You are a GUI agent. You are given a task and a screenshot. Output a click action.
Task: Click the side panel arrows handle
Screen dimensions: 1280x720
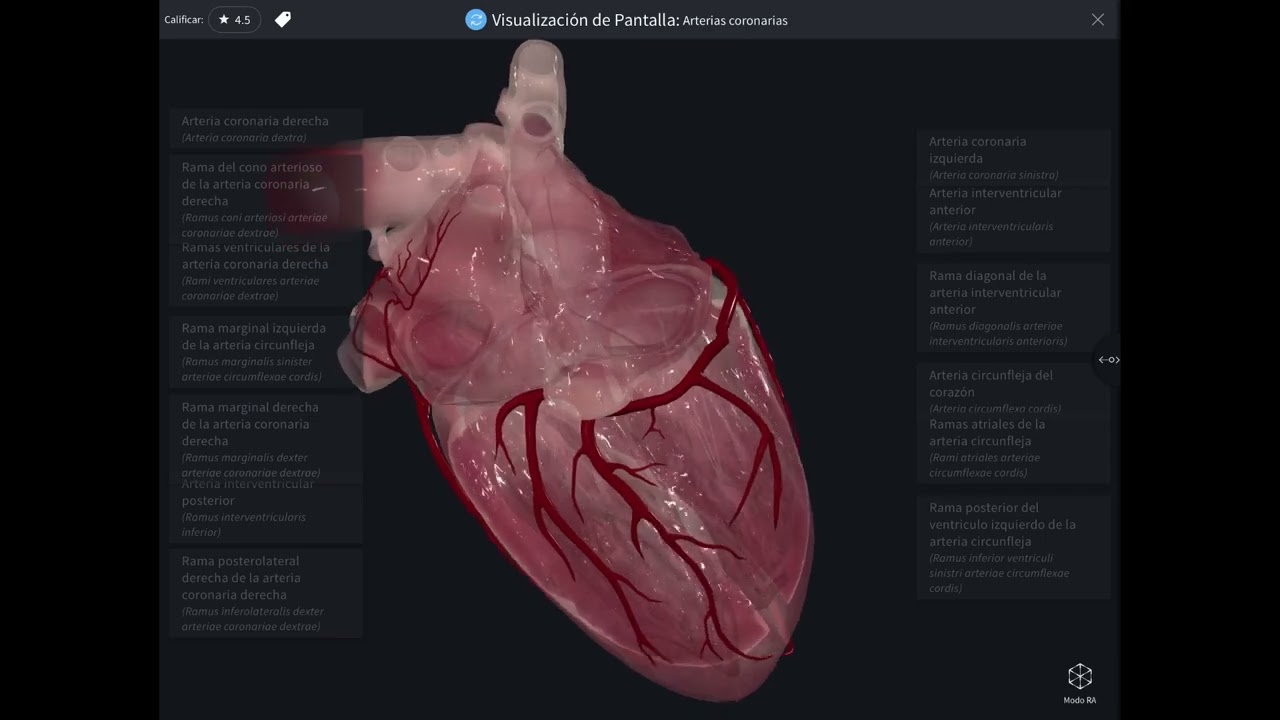point(1108,360)
